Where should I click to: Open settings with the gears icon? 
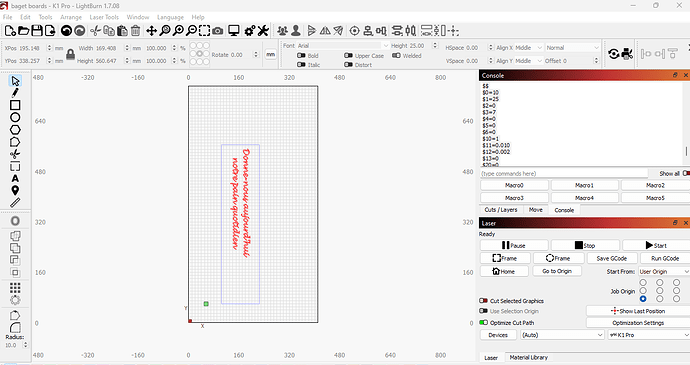250,30
